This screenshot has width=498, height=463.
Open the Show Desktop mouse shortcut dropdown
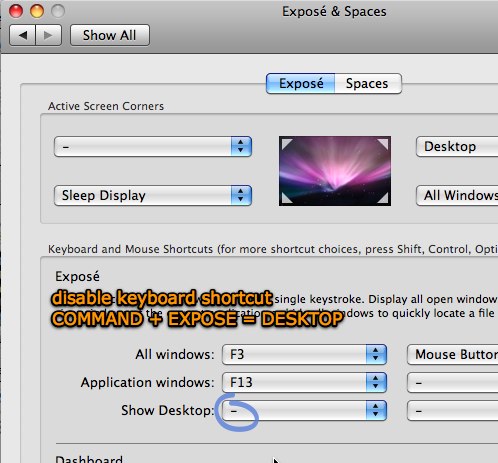click(453, 410)
